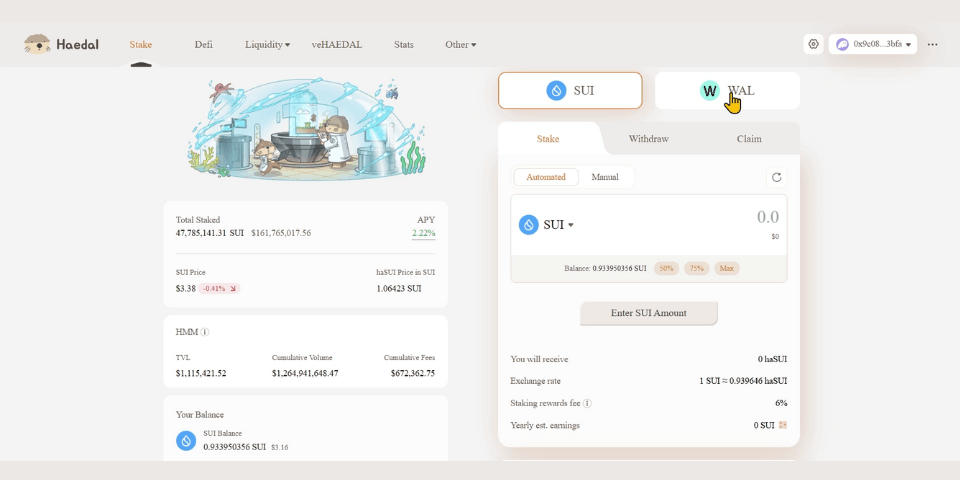This screenshot has width=960, height=480.
Task: Click the HMM info icon
Action: 204,332
